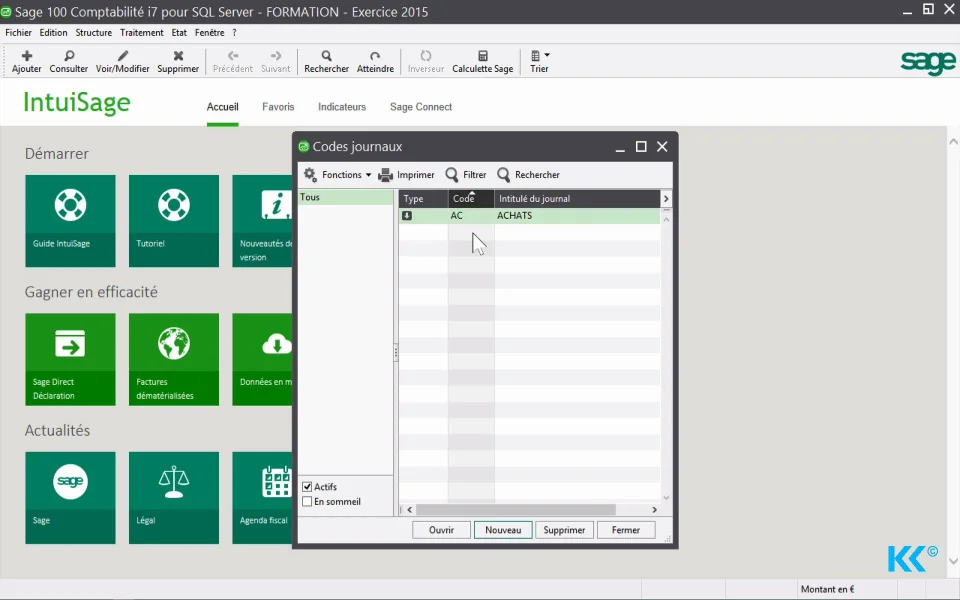The height and width of the screenshot is (600, 960).
Task: Select the AC ACHATS journal row
Action: (x=530, y=216)
